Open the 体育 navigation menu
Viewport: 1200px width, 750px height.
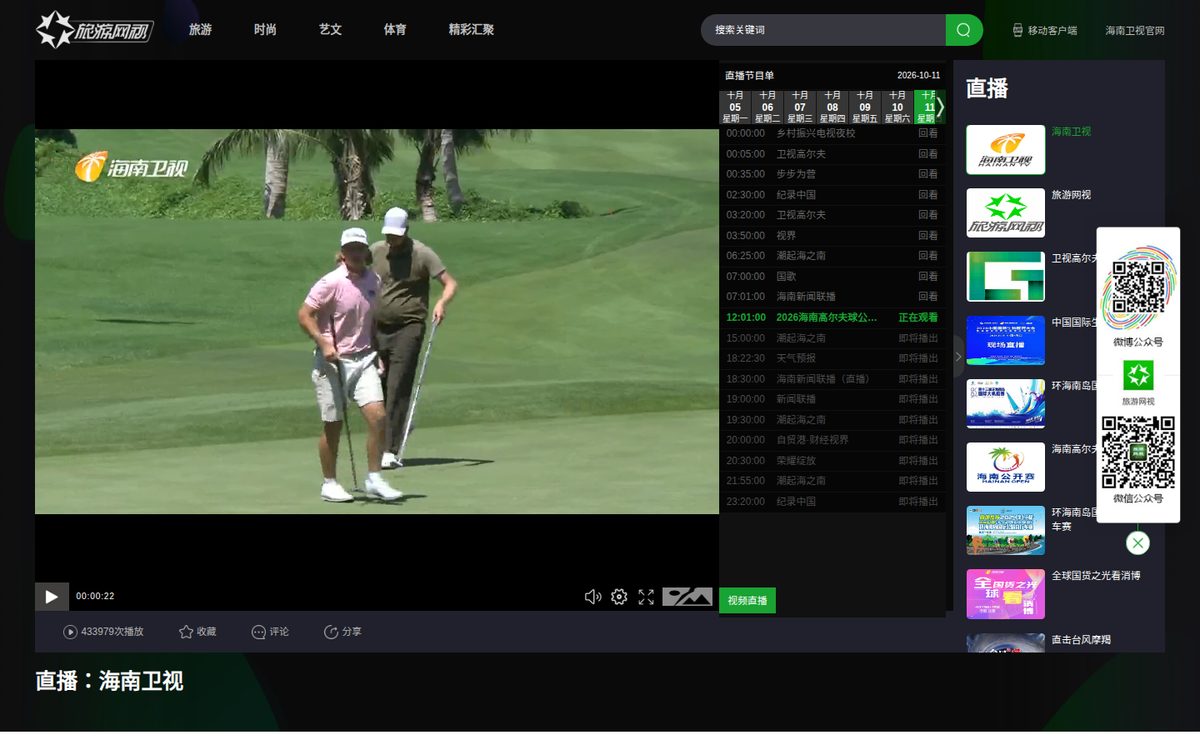click(x=395, y=30)
